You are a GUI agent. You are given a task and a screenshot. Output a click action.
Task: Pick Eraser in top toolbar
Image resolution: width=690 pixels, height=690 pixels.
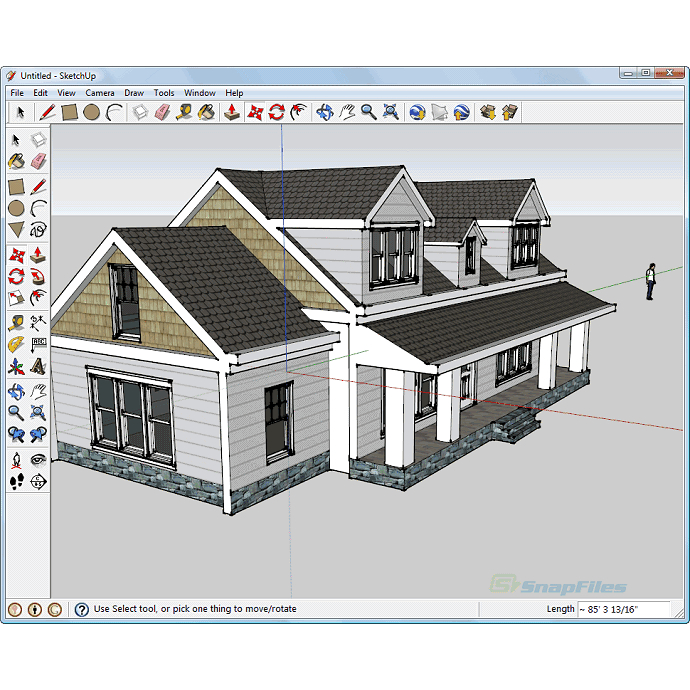point(162,112)
